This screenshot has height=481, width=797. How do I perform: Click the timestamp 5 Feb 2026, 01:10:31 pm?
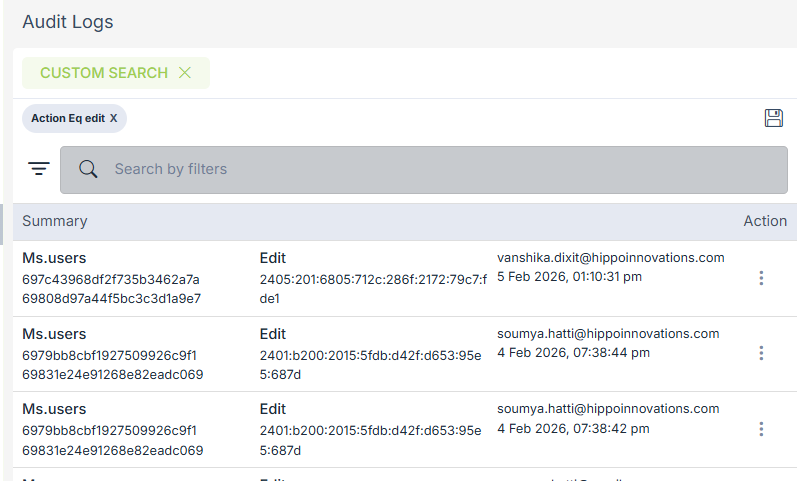569,276
